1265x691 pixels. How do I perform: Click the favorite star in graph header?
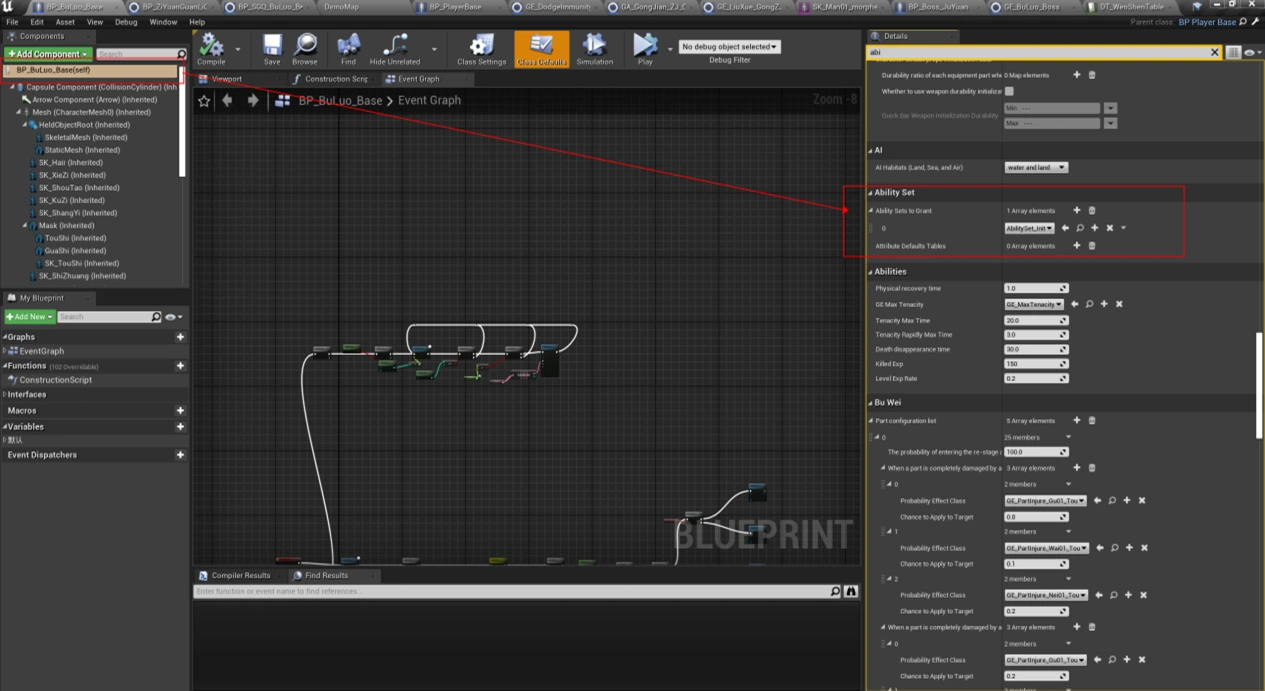point(204,101)
